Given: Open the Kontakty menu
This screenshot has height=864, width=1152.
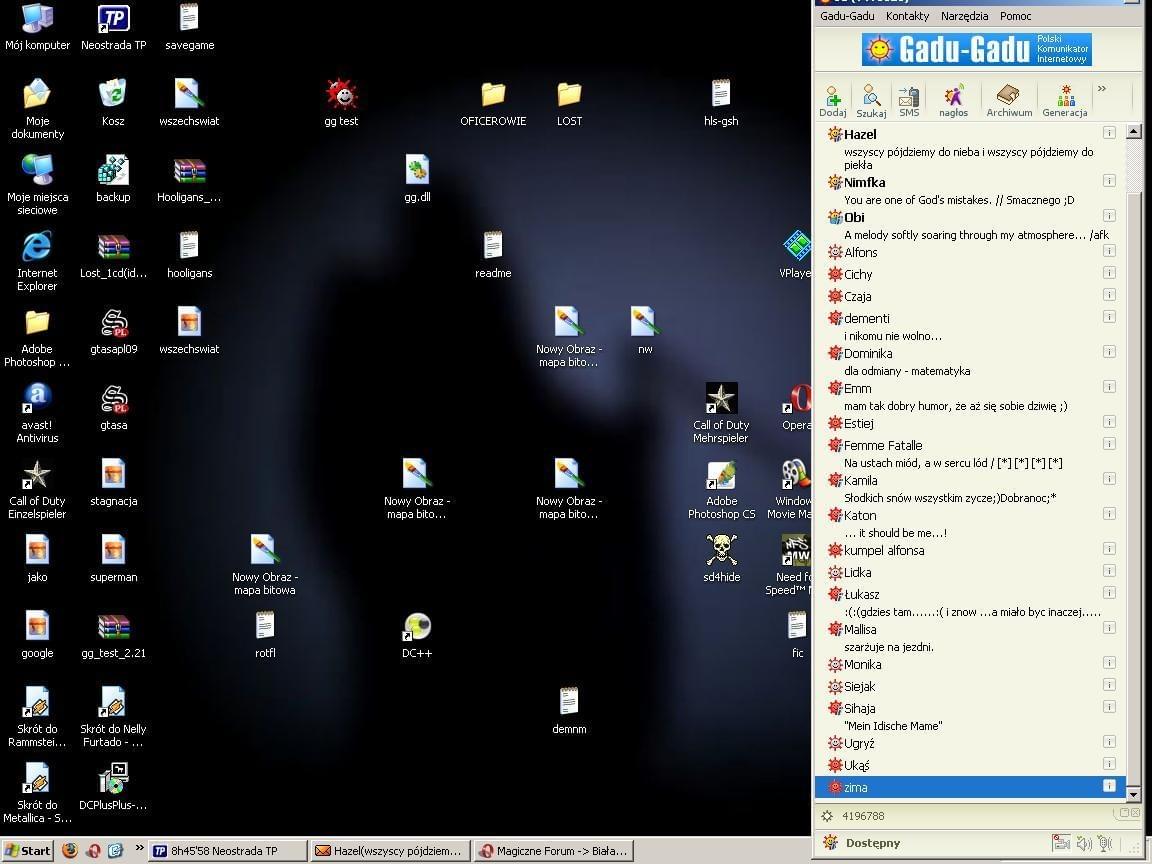Looking at the screenshot, I should (x=907, y=16).
